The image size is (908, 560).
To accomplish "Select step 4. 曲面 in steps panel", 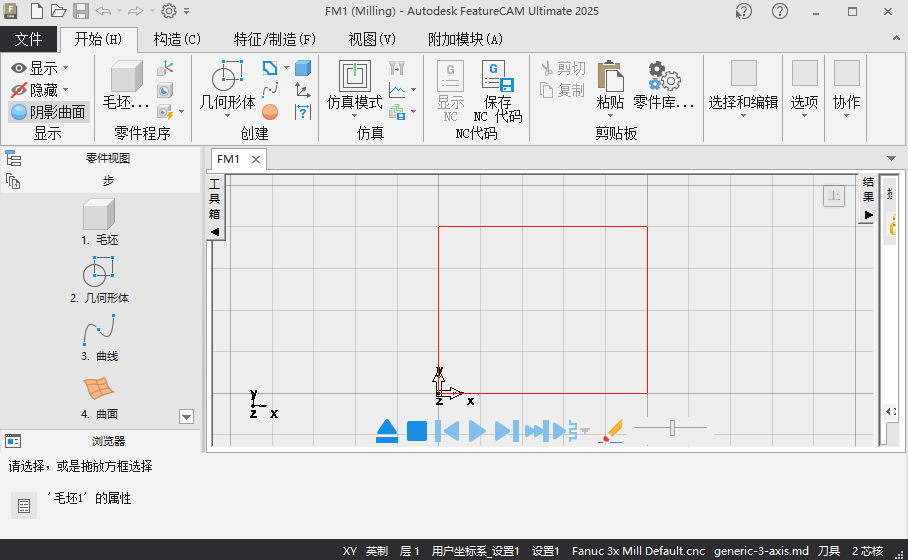I will tap(99, 398).
